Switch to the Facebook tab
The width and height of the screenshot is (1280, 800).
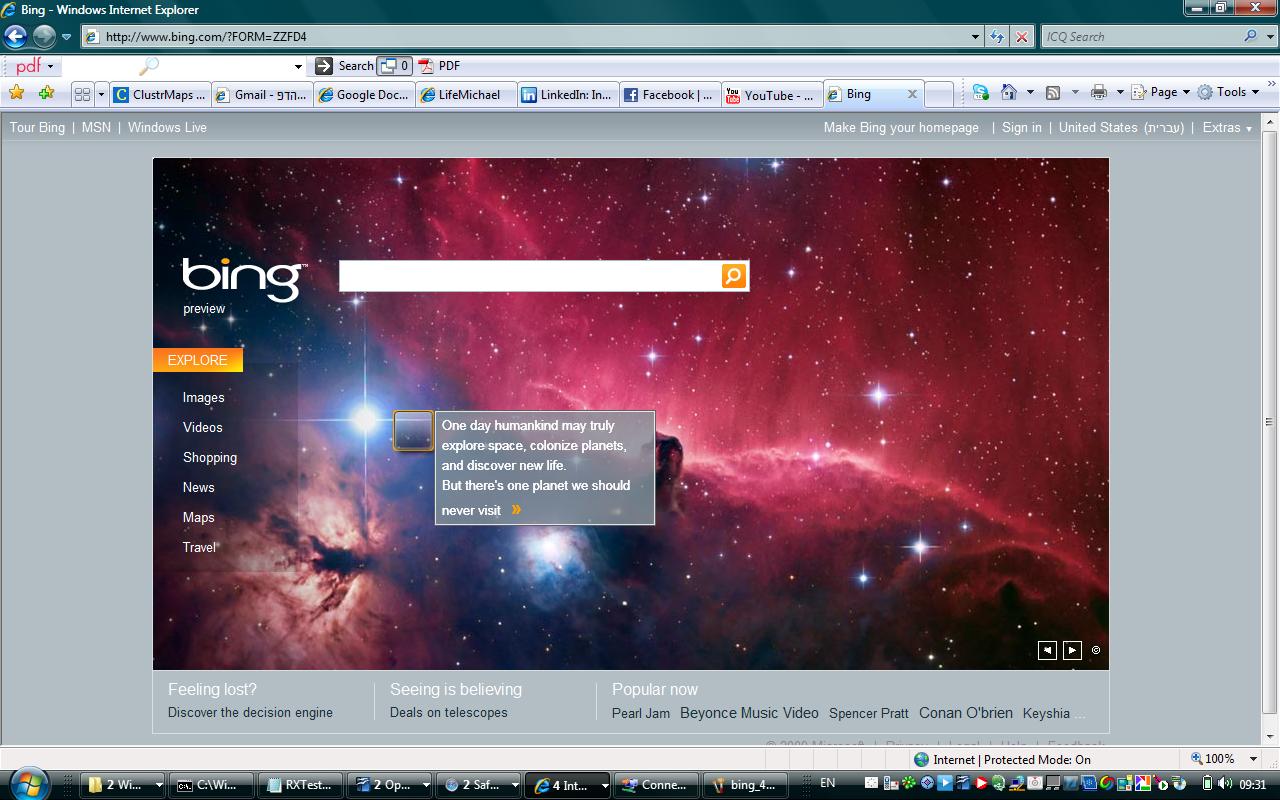(x=670, y=95)
